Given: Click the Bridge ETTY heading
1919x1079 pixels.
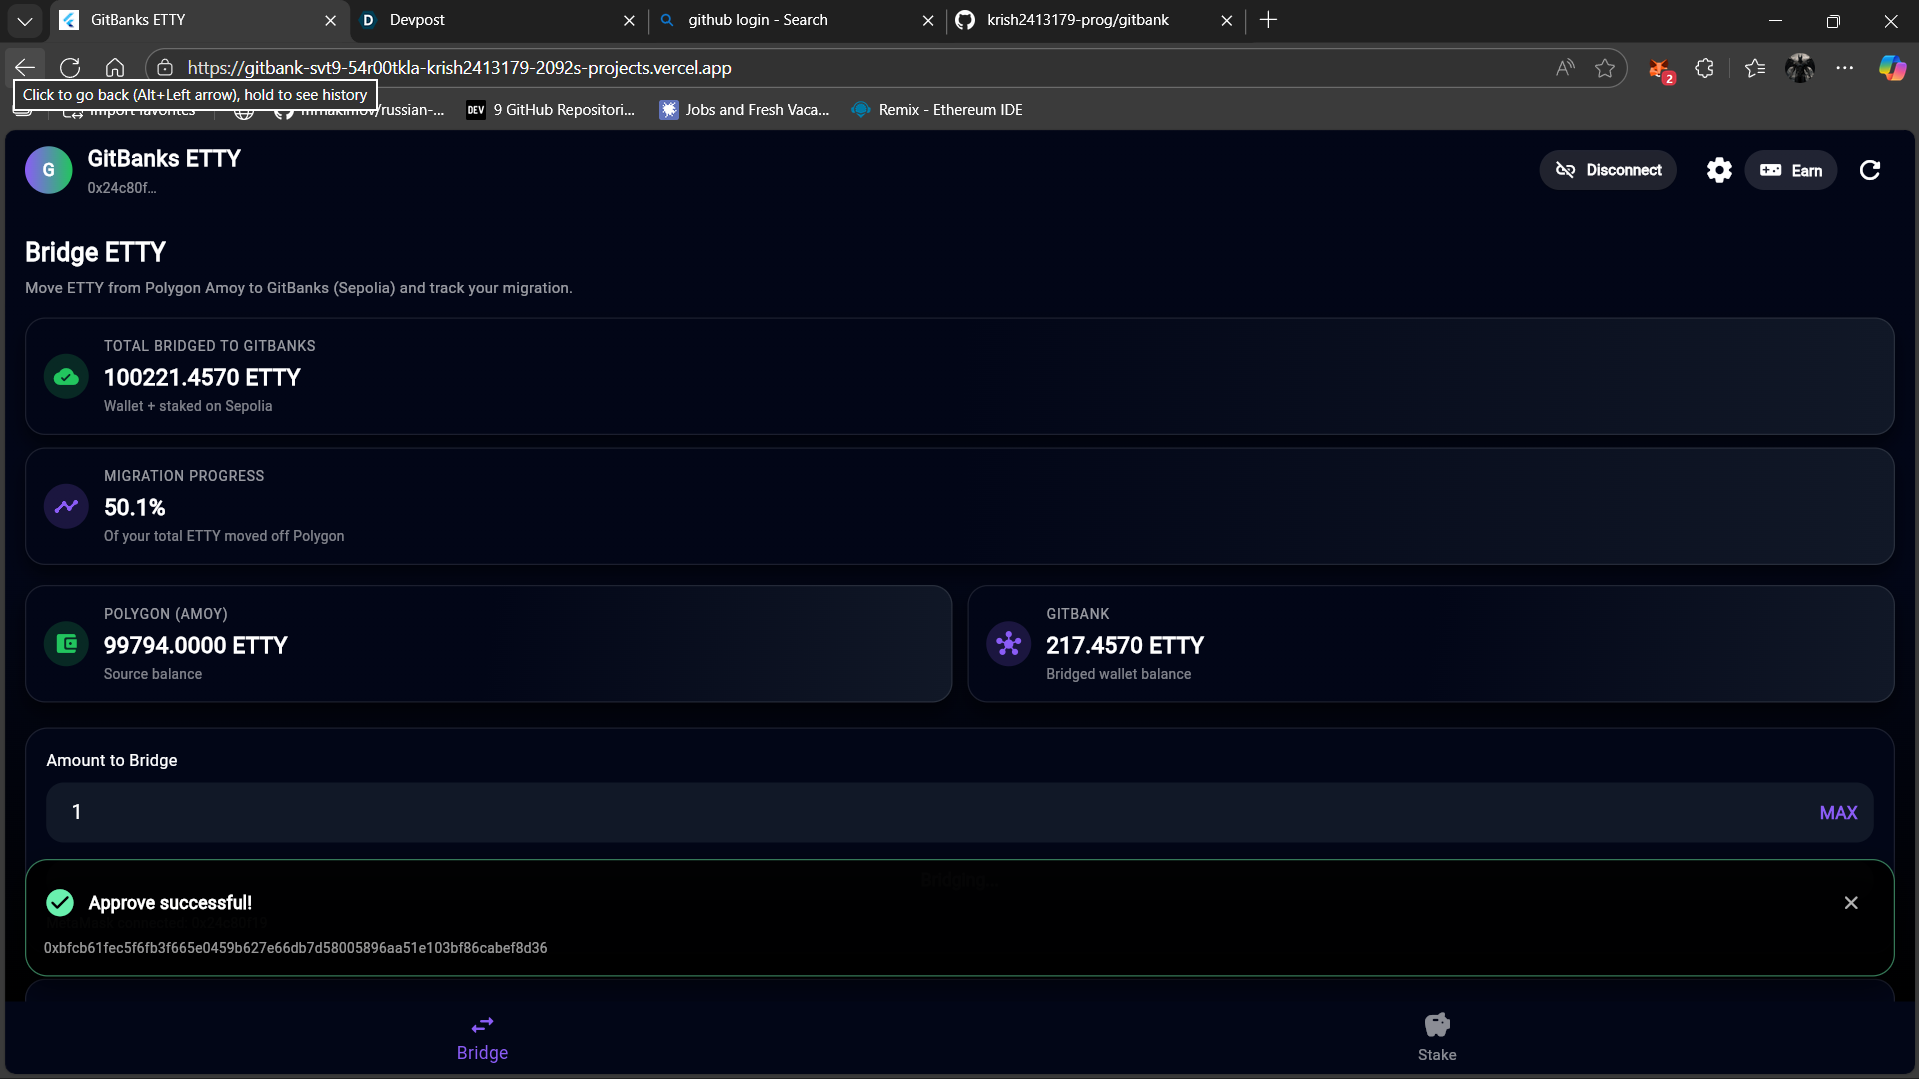Looking at the screenshot, I should (x=95, y=252).
